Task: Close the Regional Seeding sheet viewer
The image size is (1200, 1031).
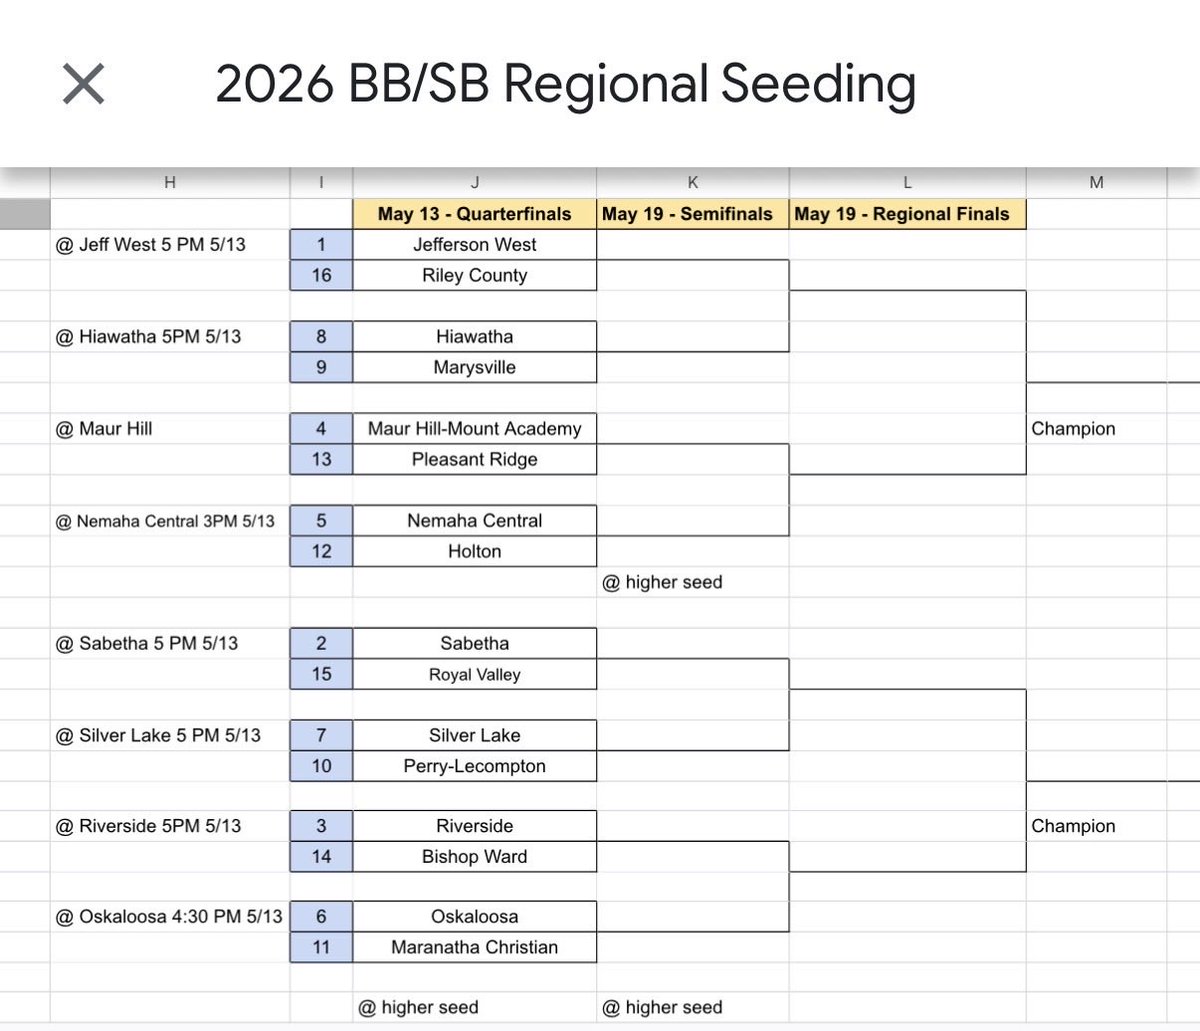Action: [x=84, y=84]
